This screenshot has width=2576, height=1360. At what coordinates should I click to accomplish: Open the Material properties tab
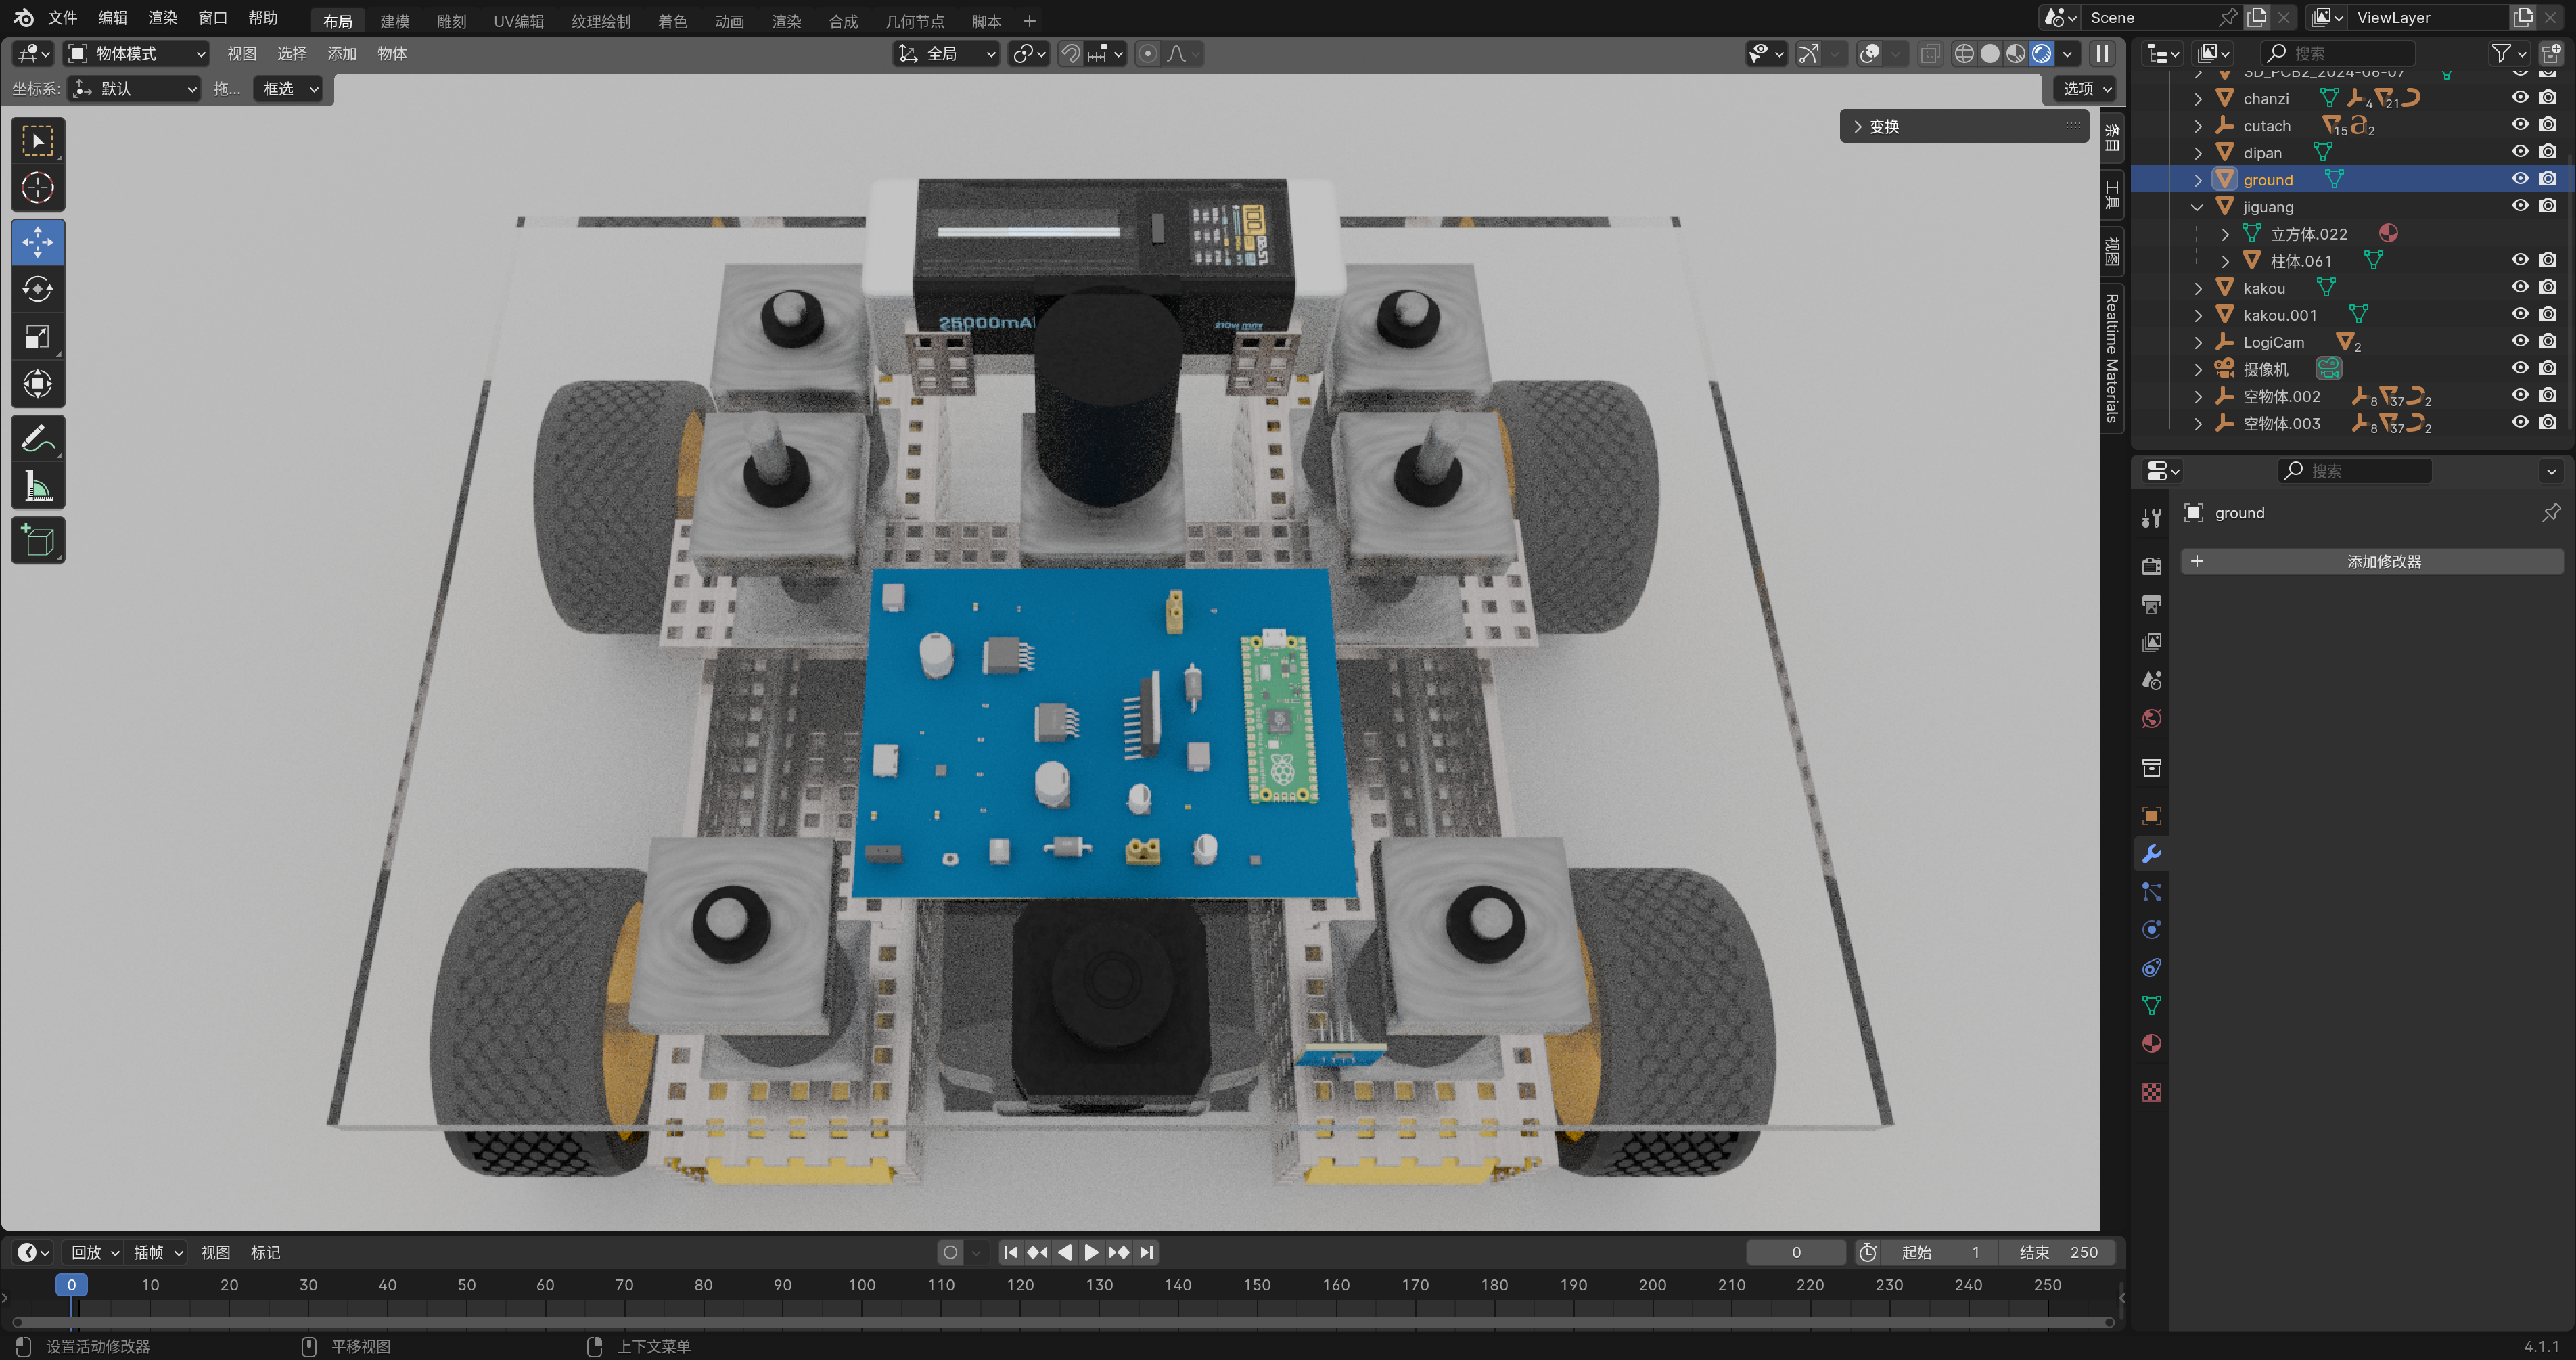click(2152, 1044)
